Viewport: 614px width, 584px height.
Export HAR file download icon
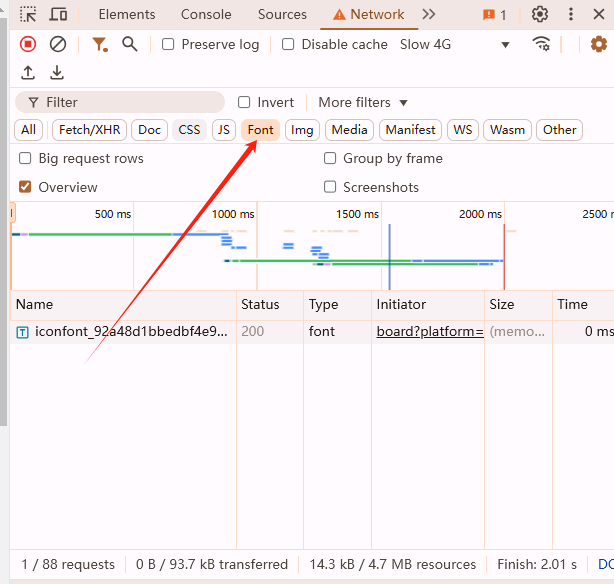(57, 72)
